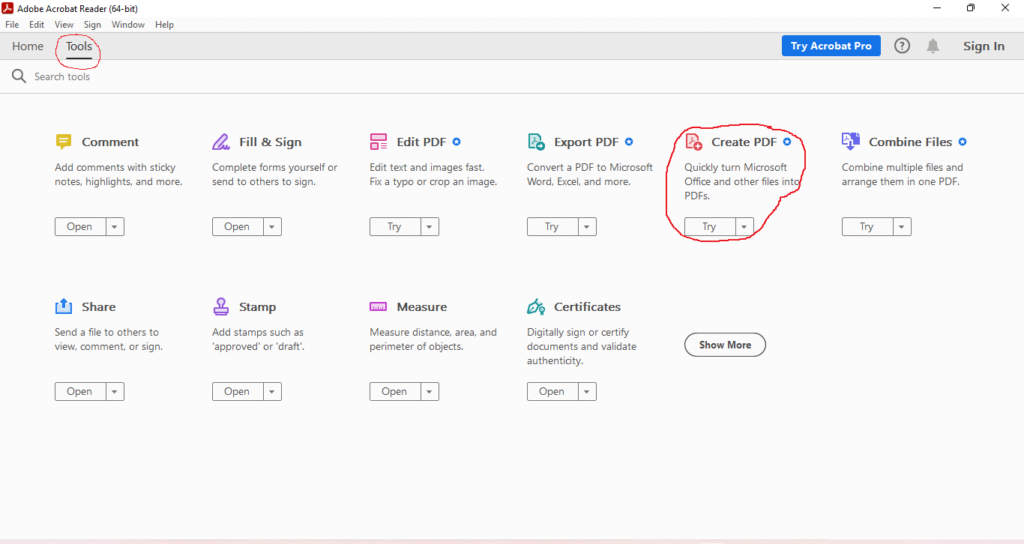Expand the Export PDF Try dropdown arrow
Image resolution: width=1024 pixels, height=544 pixels.
(587, 227)
